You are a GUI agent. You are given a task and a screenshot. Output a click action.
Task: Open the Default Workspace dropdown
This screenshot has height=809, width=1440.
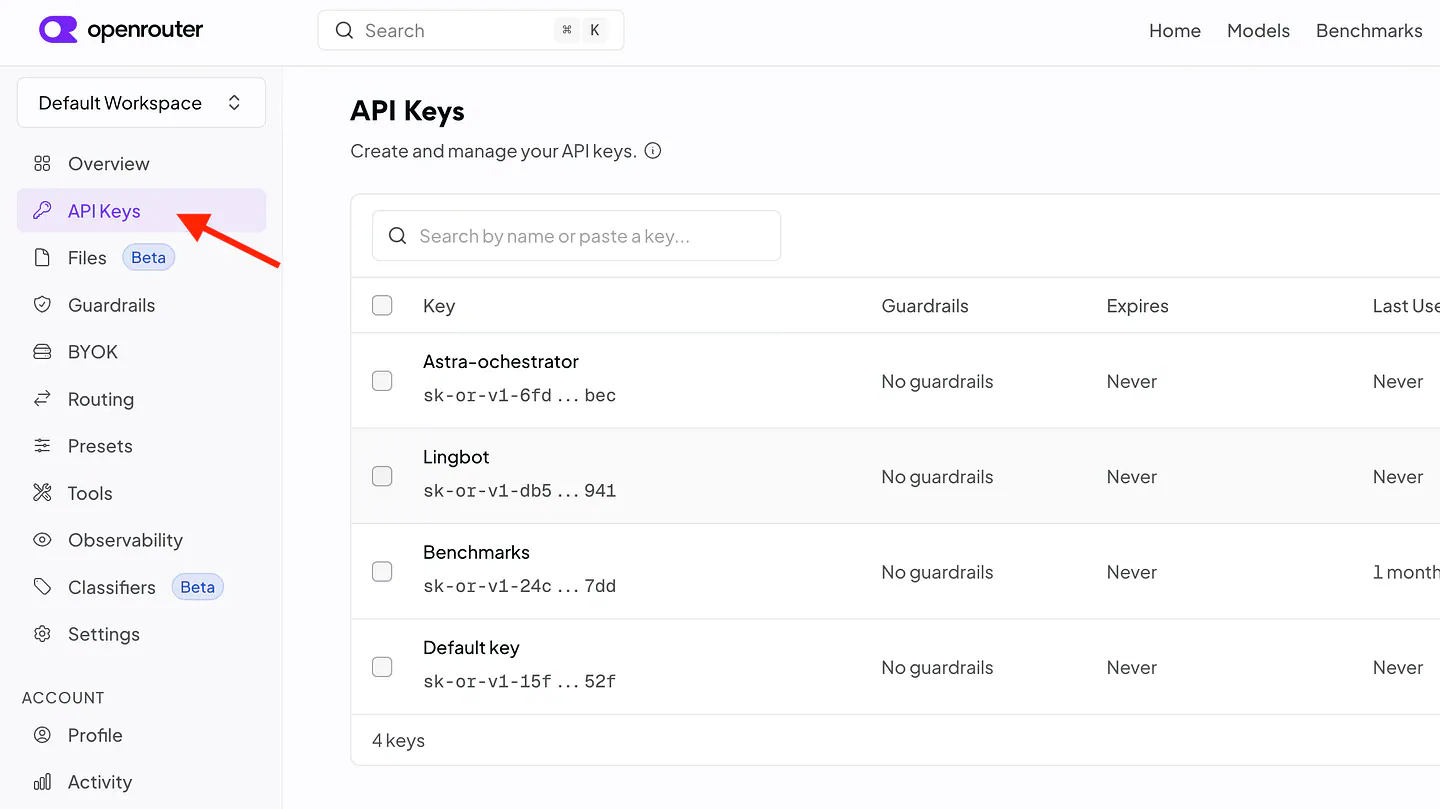point(141,103)
